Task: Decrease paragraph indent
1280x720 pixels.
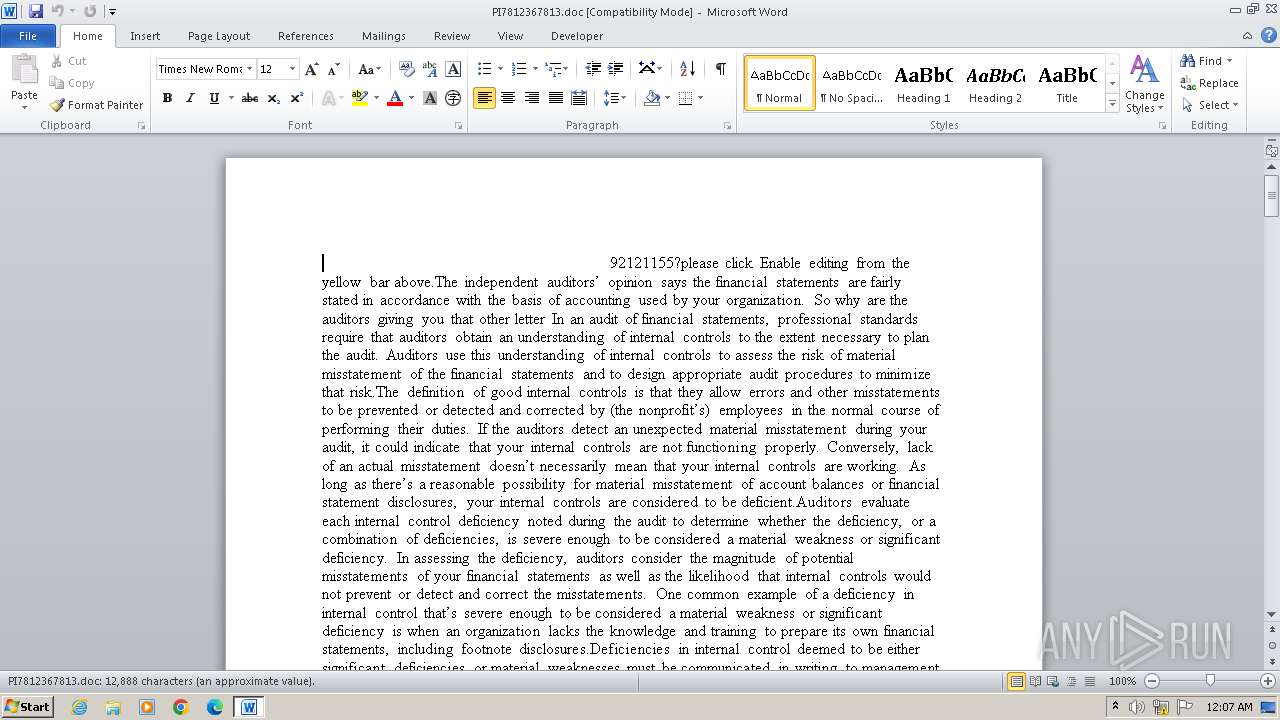Action: click(593, 69)
